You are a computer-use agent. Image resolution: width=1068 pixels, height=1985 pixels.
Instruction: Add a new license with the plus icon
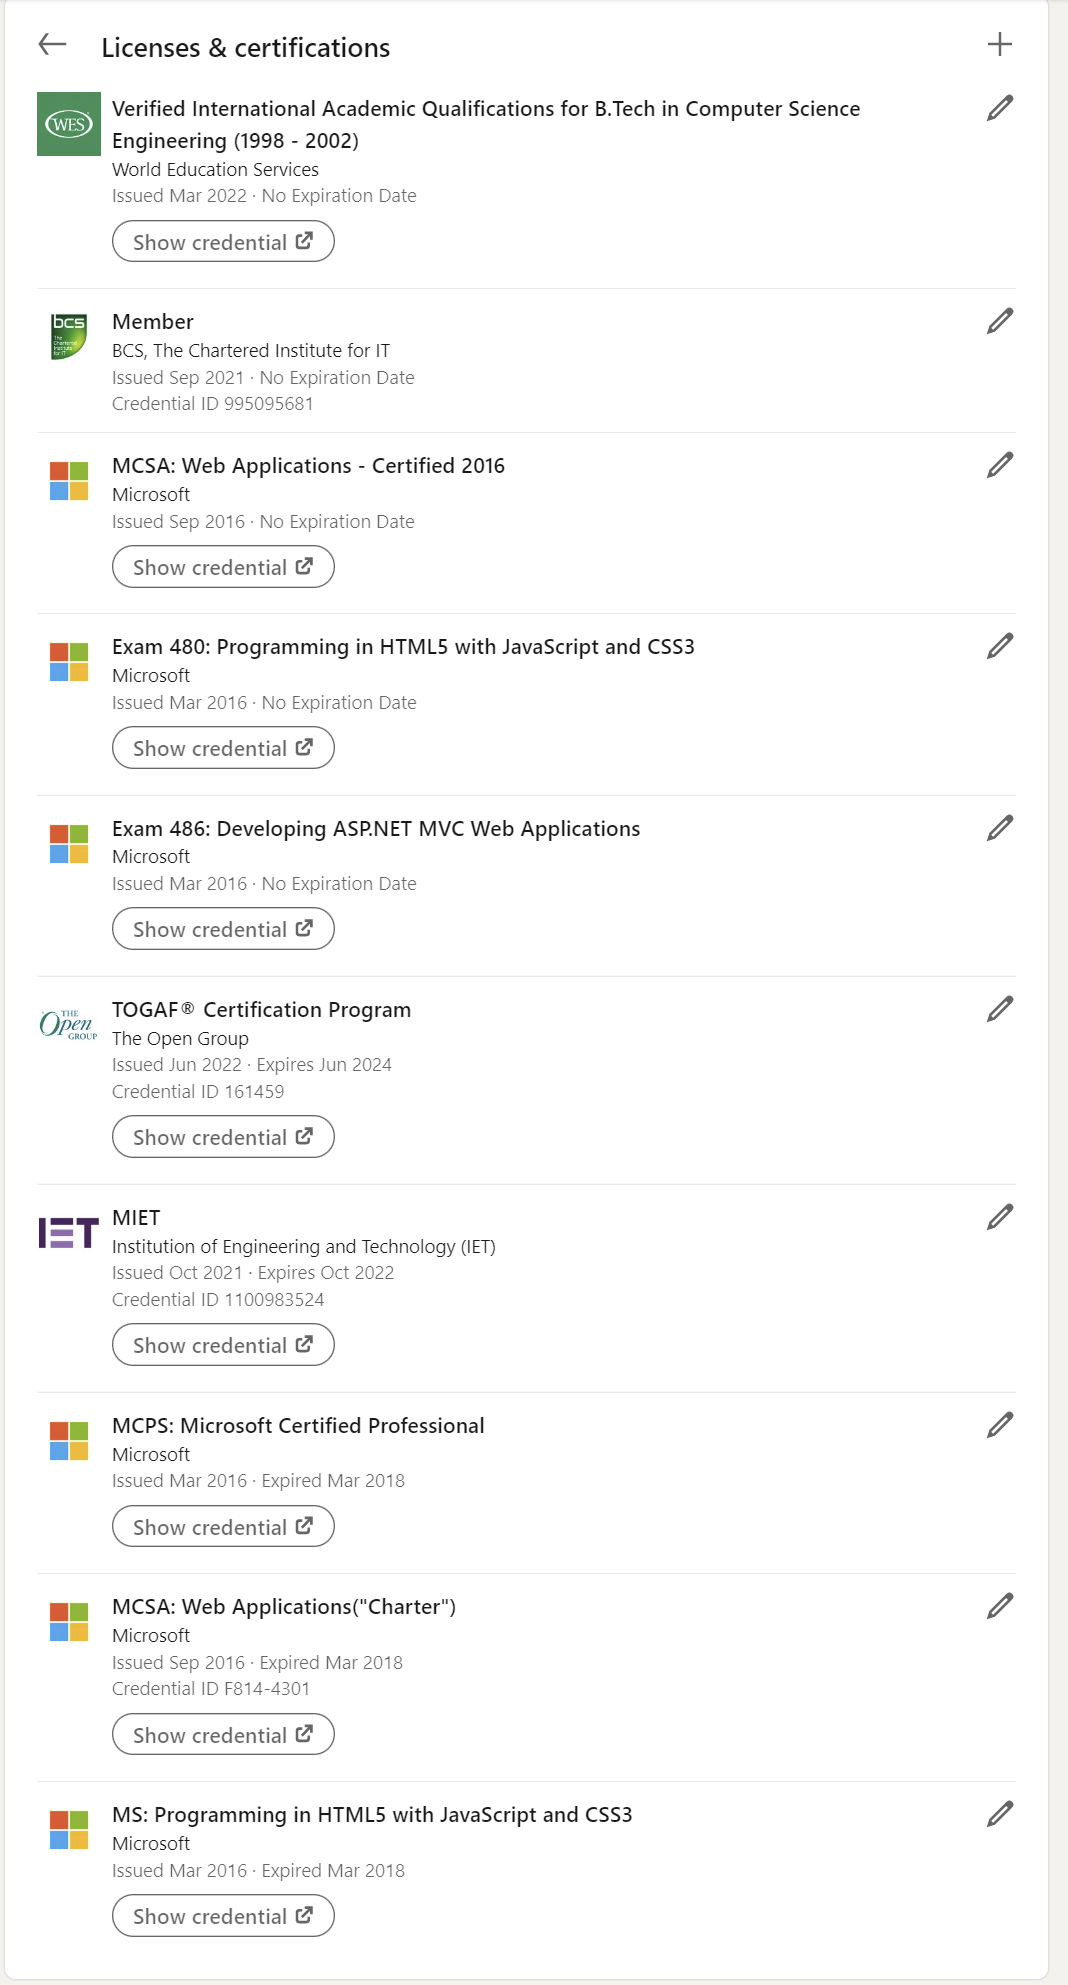click(999, 44)
